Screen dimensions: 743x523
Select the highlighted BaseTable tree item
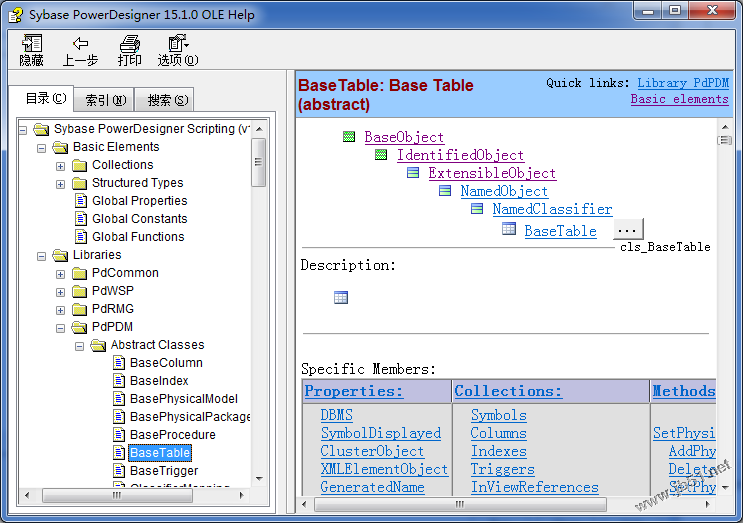(160, 453)
